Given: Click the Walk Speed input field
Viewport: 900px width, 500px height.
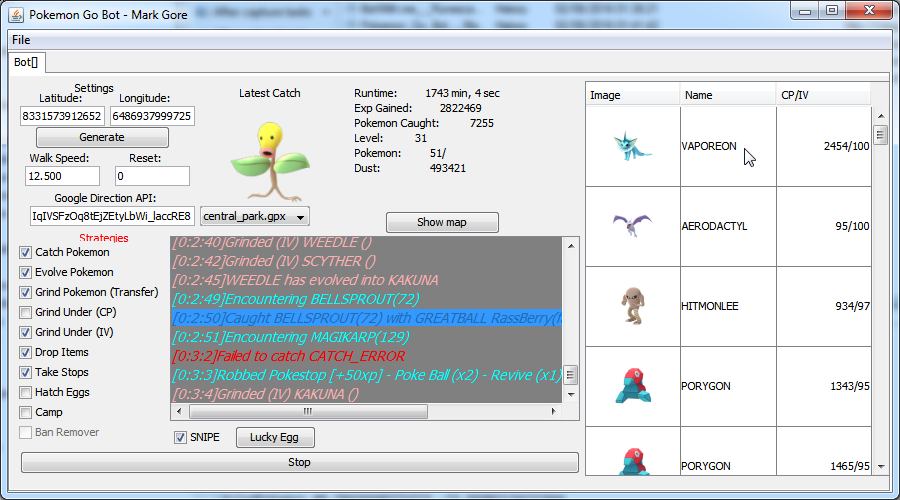Looking at the screenshot, I should (62, 176).
